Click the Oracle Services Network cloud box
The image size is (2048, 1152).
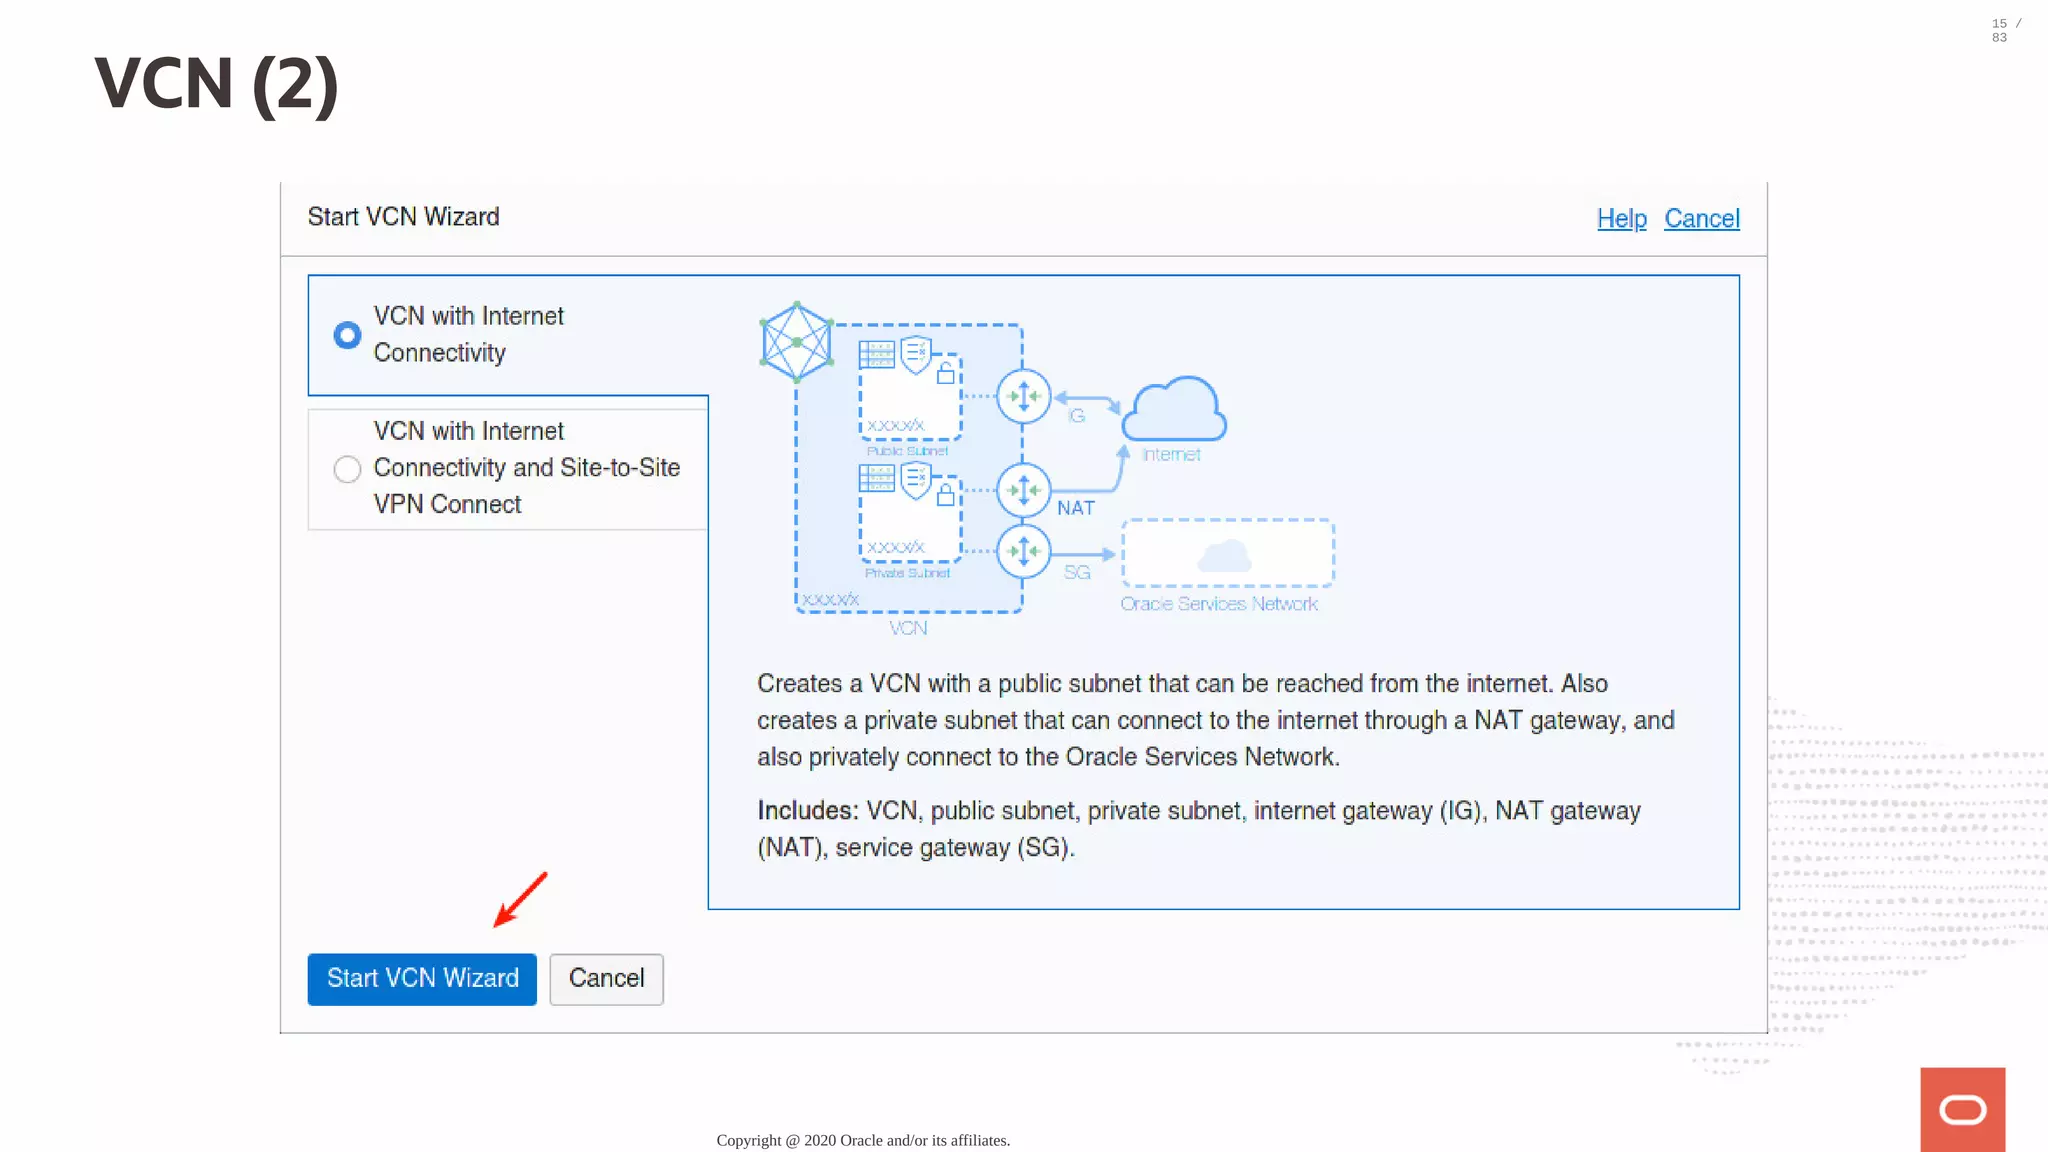pos(1227,553)
